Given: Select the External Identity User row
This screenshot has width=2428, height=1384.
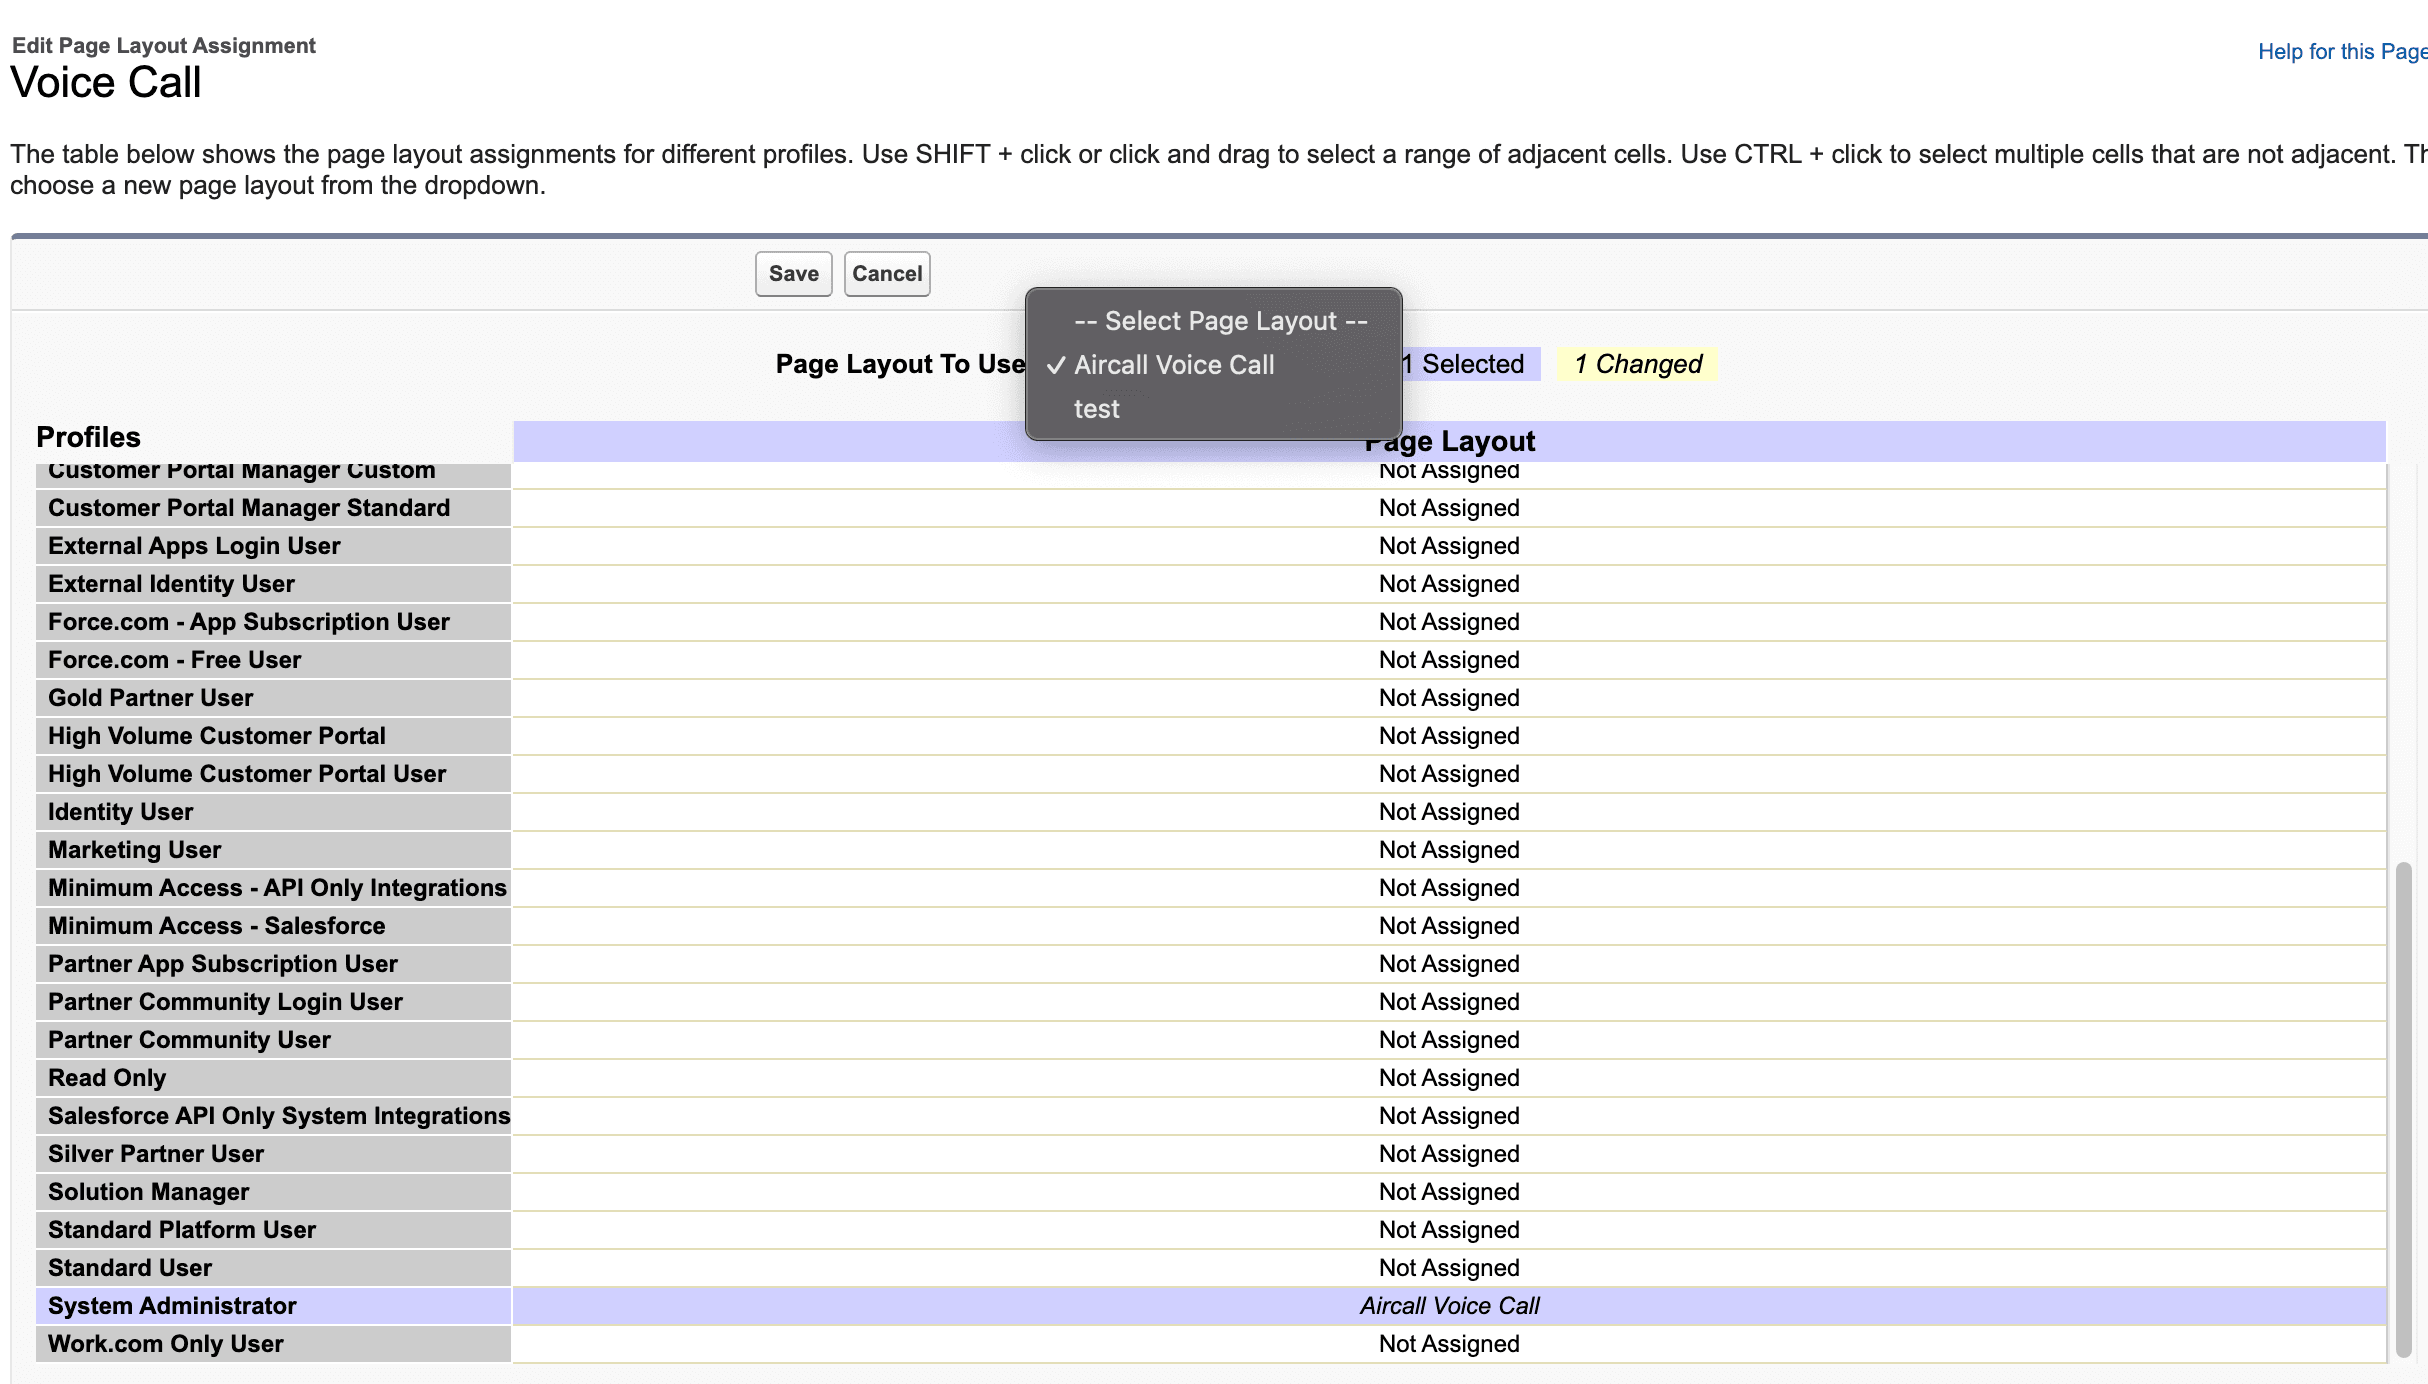Looking at the screenshot, I should 171,583.
